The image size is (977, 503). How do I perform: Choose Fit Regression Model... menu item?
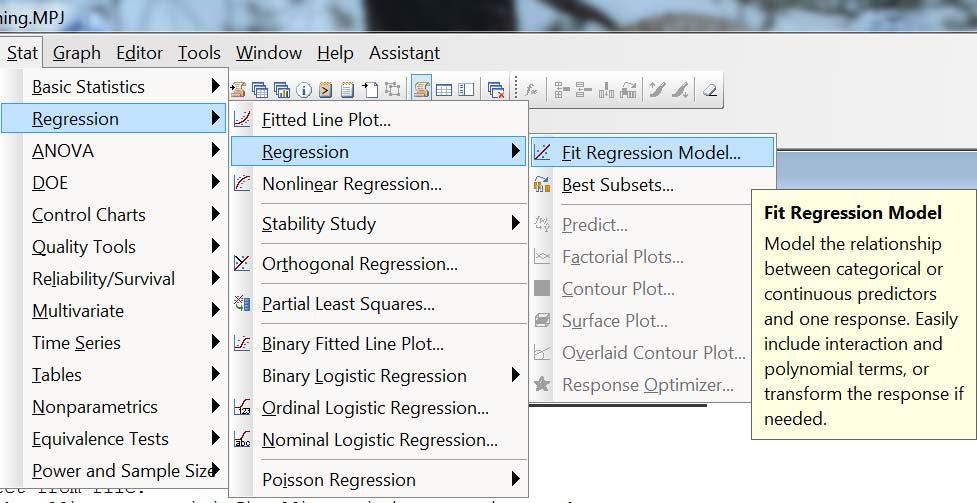click(x=652, y=153)
